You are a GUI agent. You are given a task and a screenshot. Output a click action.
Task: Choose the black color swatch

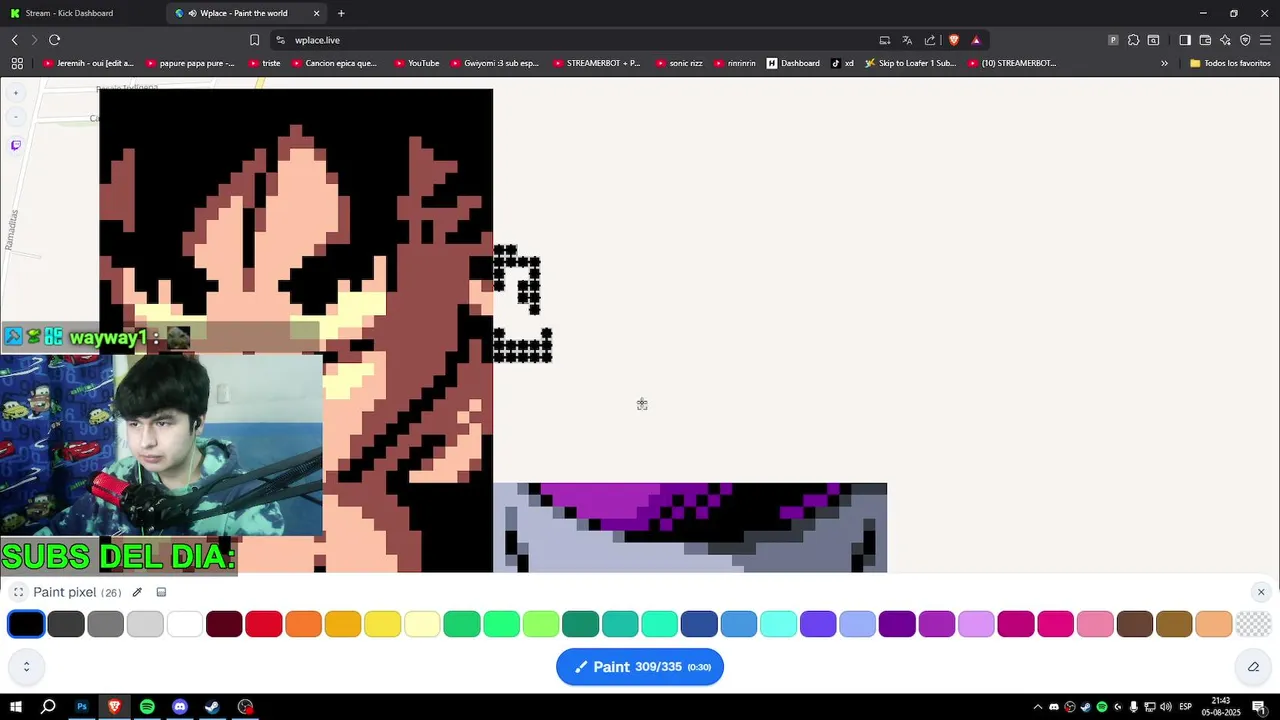26,624
